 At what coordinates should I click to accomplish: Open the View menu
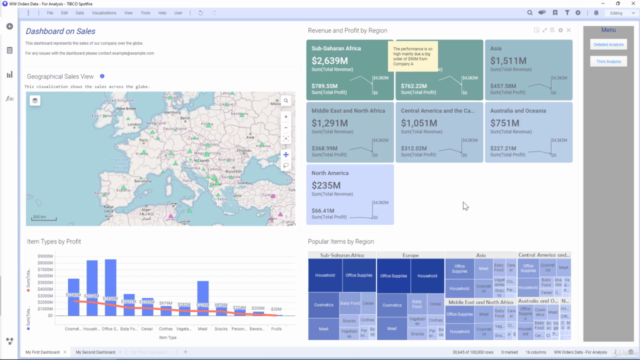click(x=128, y=13)
